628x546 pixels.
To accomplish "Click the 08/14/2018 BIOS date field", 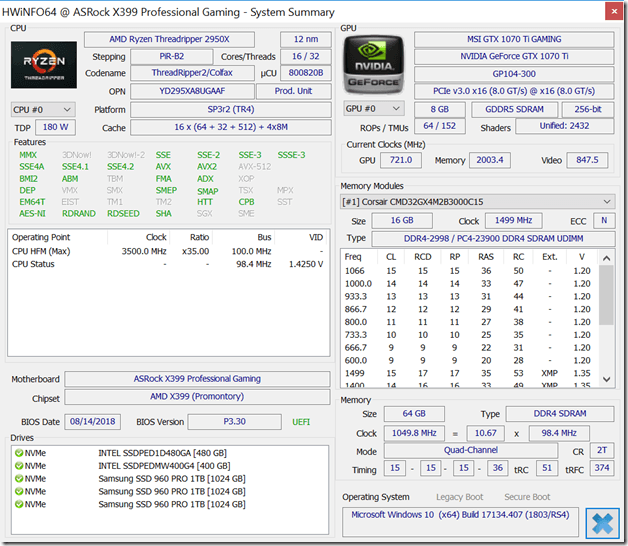I will [93, 421].
